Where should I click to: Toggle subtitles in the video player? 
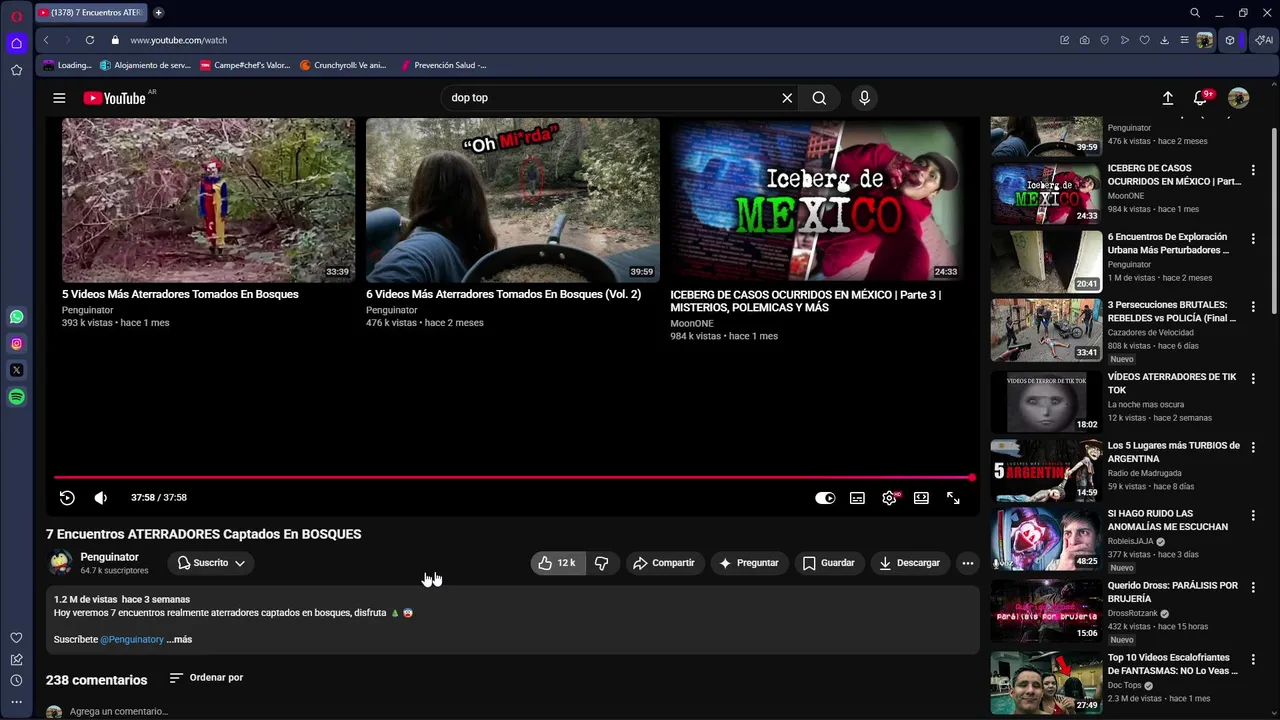(x=857, y=498)
